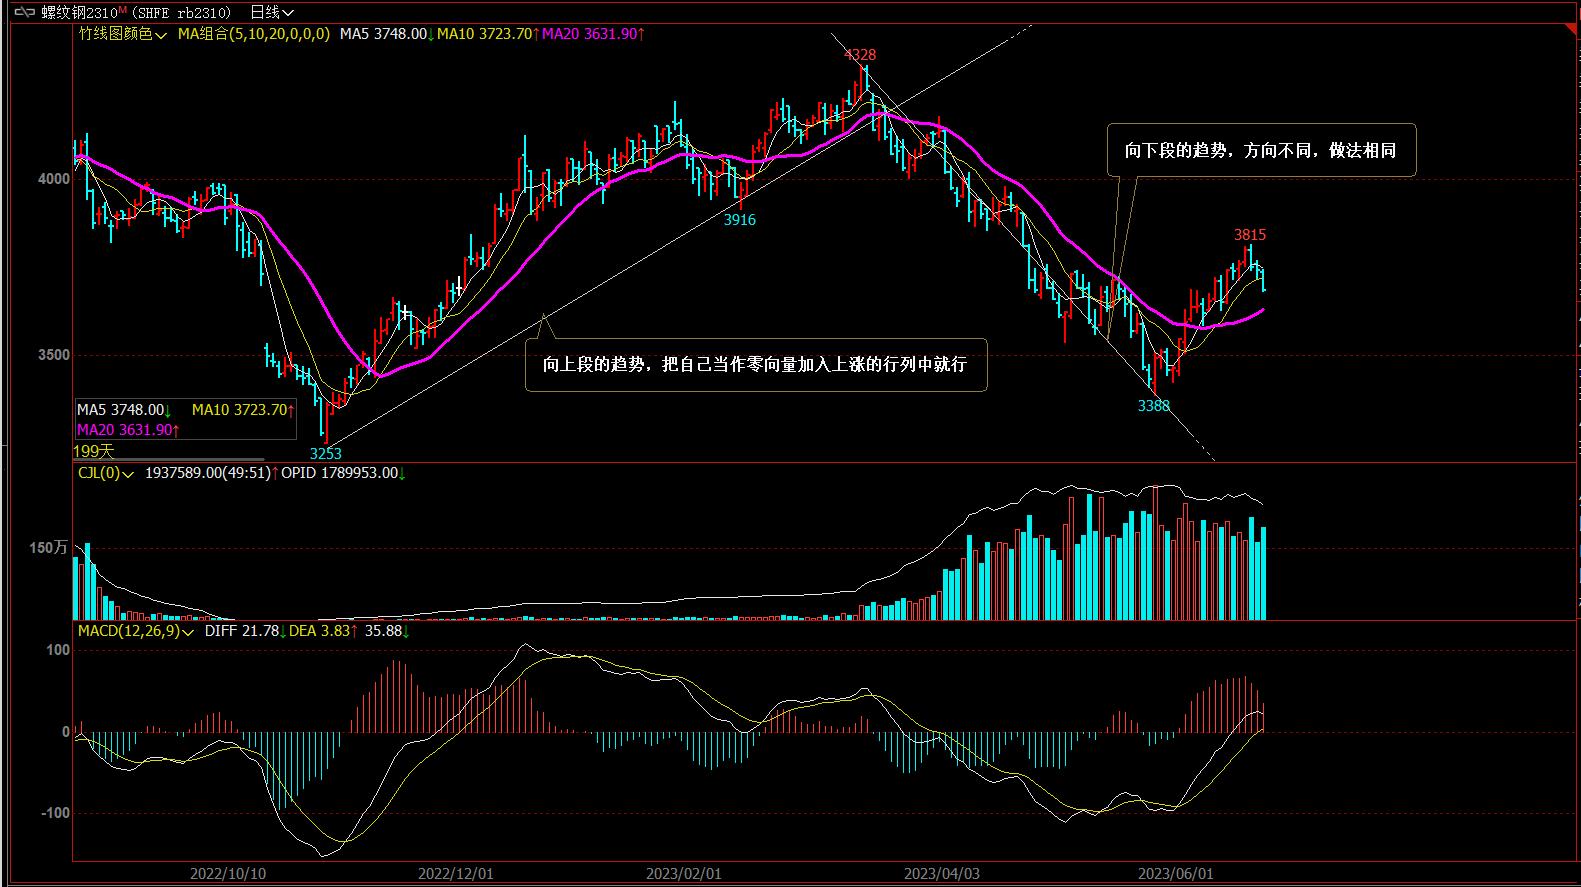Click the 3916 pullback low label
The height and width of the screenshot is (887, 1581).
(739, 220)
